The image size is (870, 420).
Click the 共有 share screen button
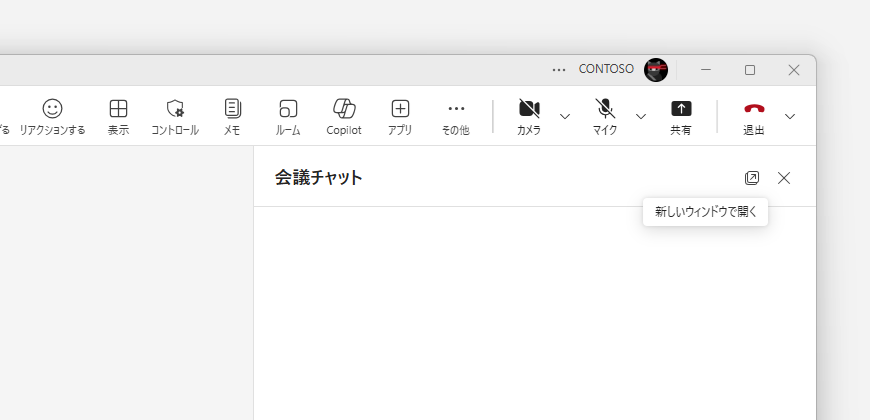(681, 116)
